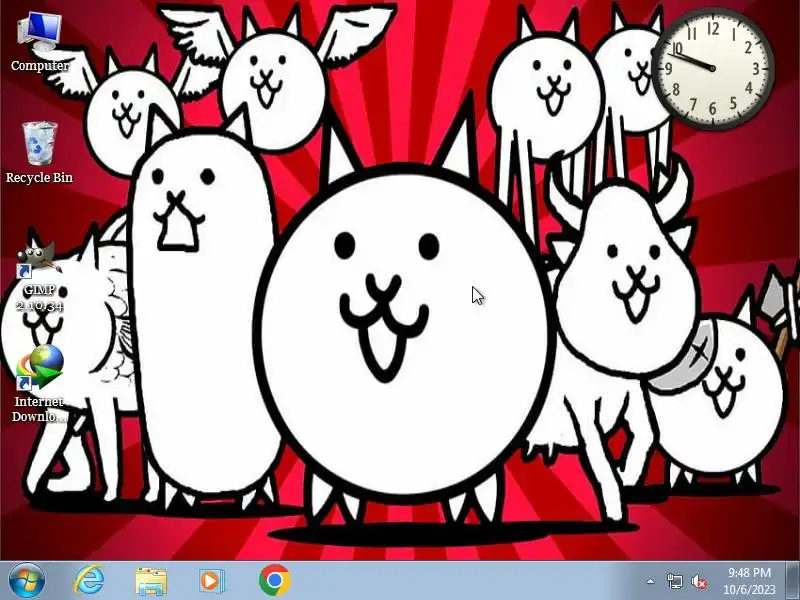Click the Show desktop button
This screenshot has width=800, height=600.
coord(792,581)
